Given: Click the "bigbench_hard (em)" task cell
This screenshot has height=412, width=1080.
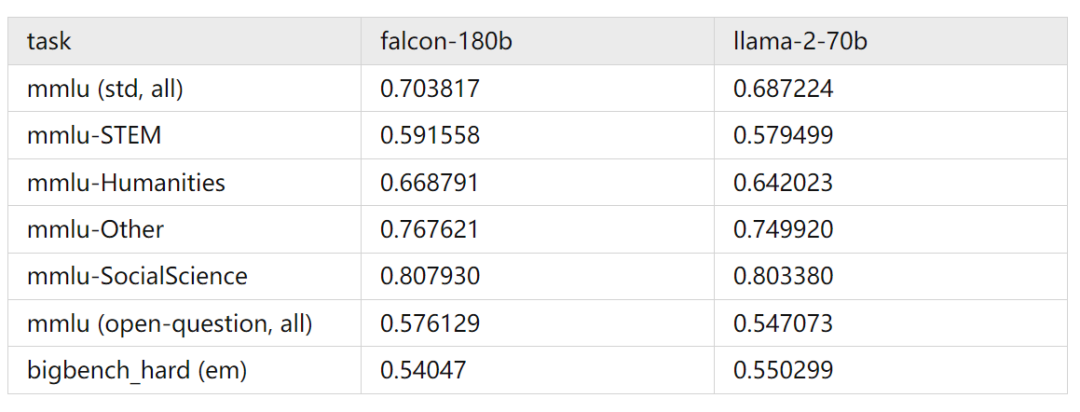Looking at the screenshot, I should 137,370.
